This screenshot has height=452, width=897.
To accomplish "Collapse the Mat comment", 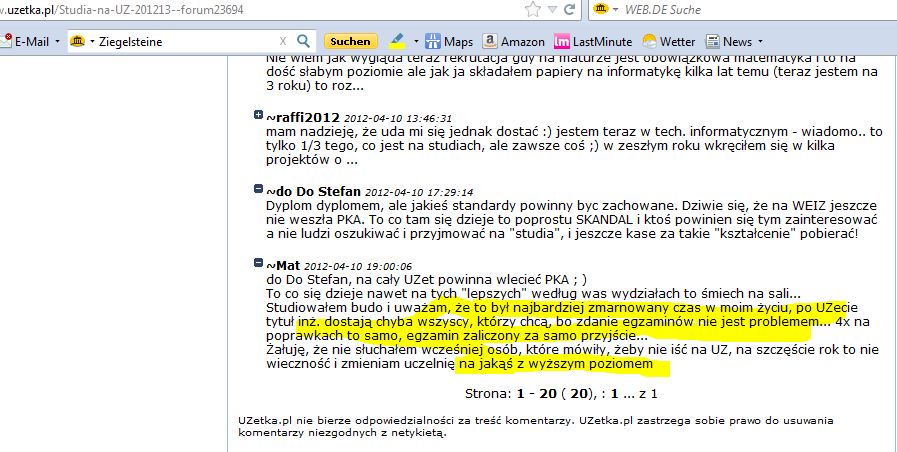I will pyautogui.click(x=259, y=263).
